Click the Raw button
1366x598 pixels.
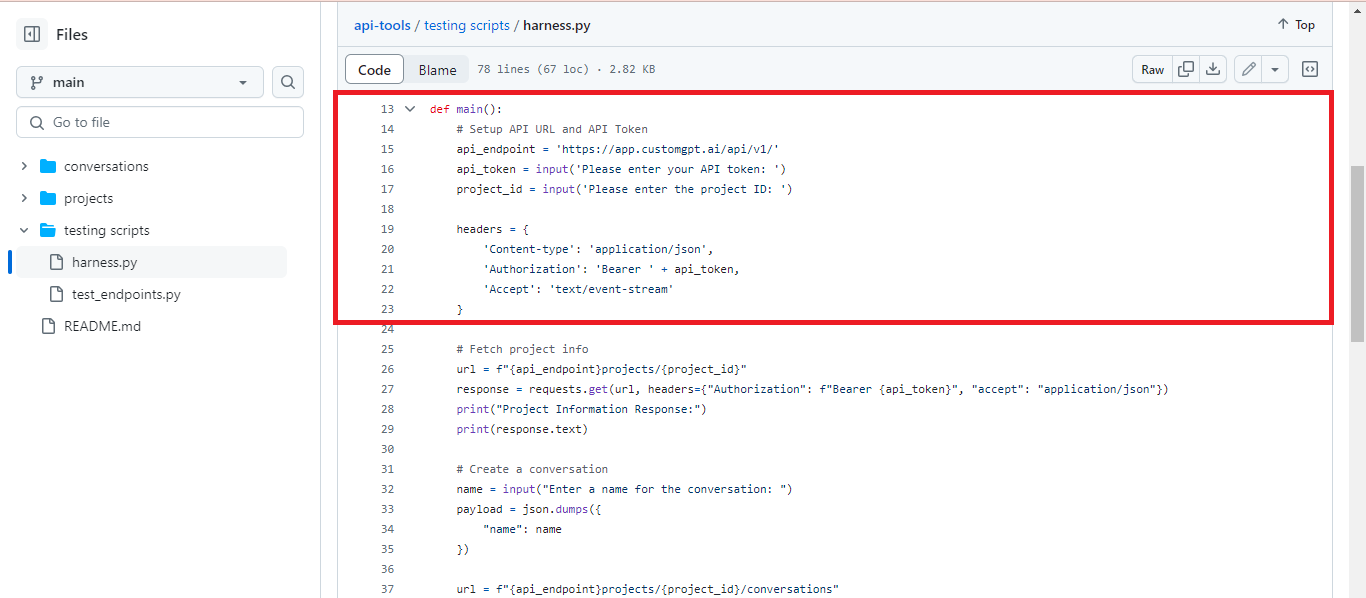[x=1151, y=68]
